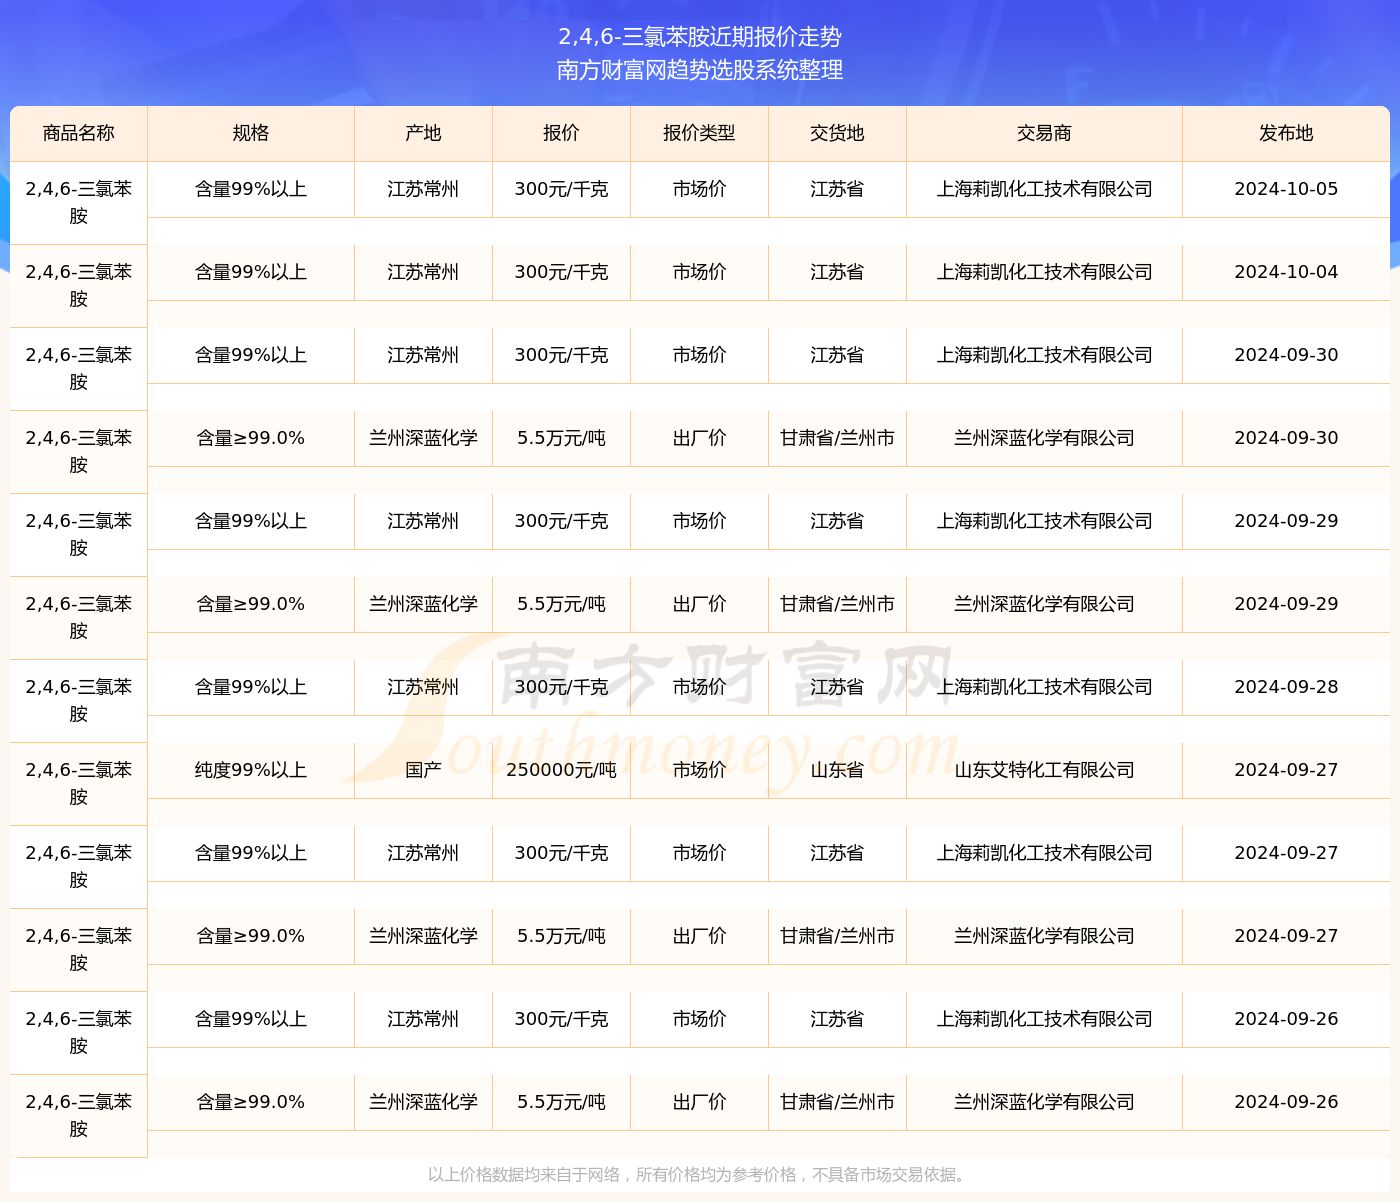
Task: Click the date 2024-10-05
Action: coord(1287,189)
